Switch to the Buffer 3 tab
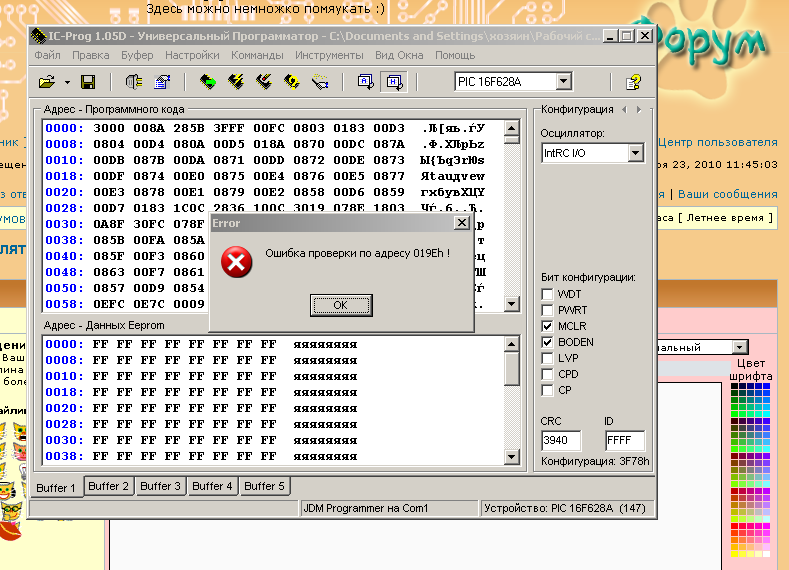 (x=160, y=486)
